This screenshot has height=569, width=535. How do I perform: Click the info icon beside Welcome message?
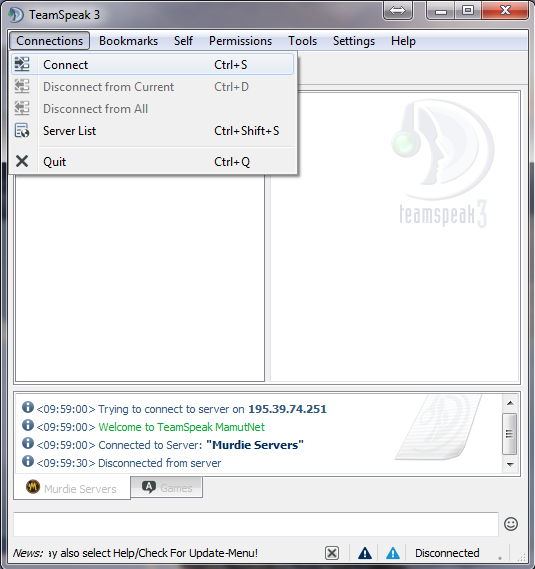tap(28, 425)
